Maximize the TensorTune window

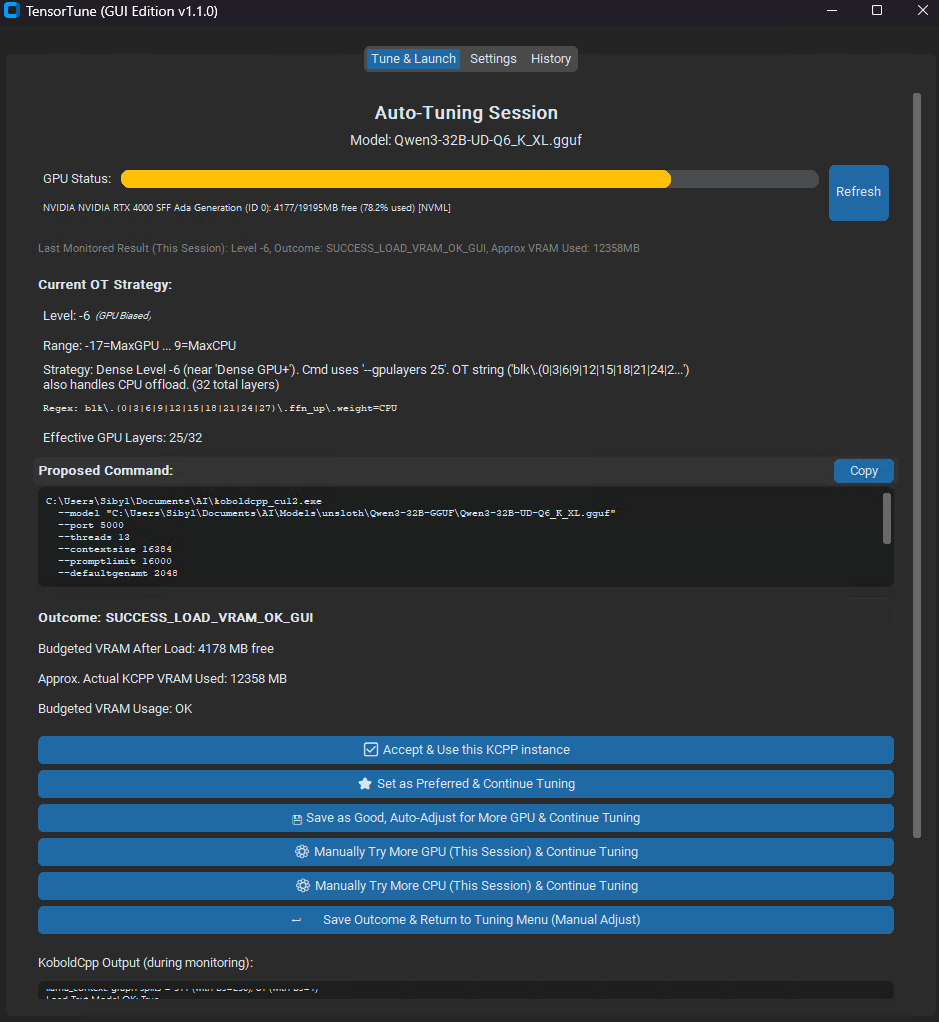tap(877, 10)
